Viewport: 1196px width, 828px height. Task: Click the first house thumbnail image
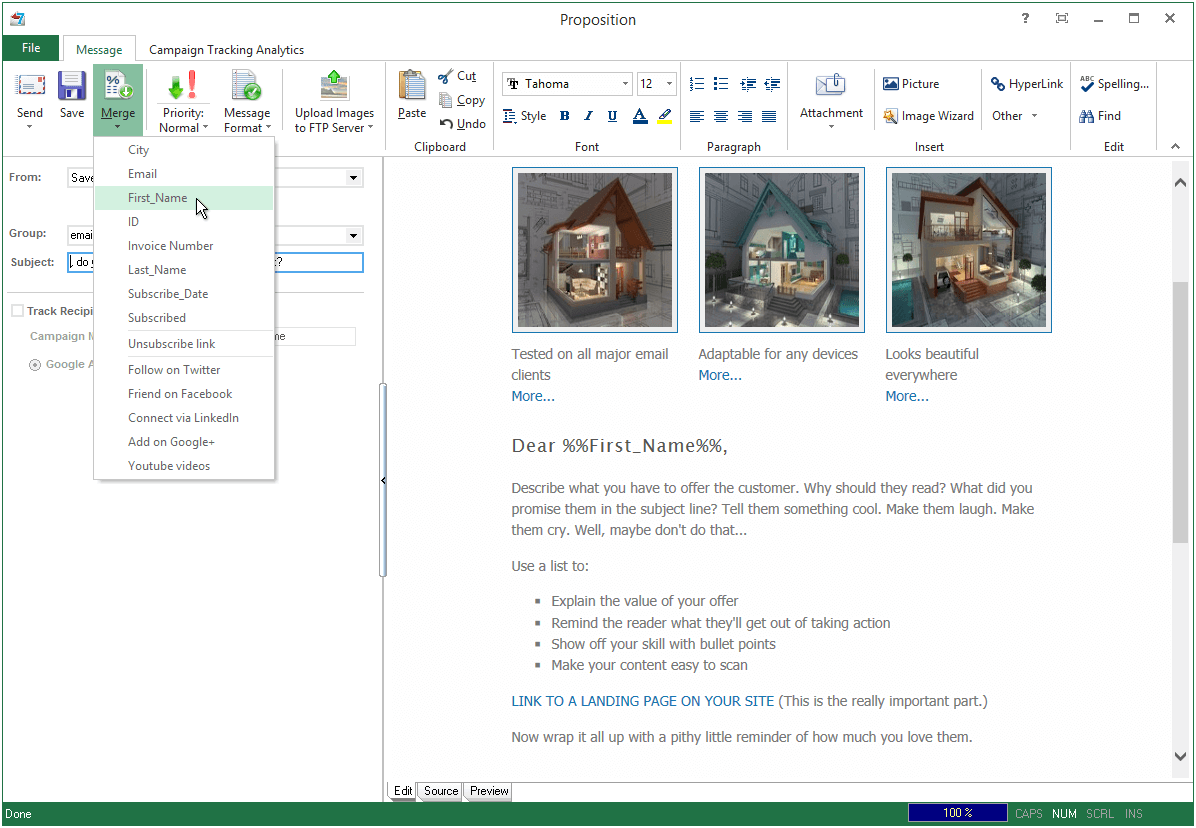(x=595, y=250)
